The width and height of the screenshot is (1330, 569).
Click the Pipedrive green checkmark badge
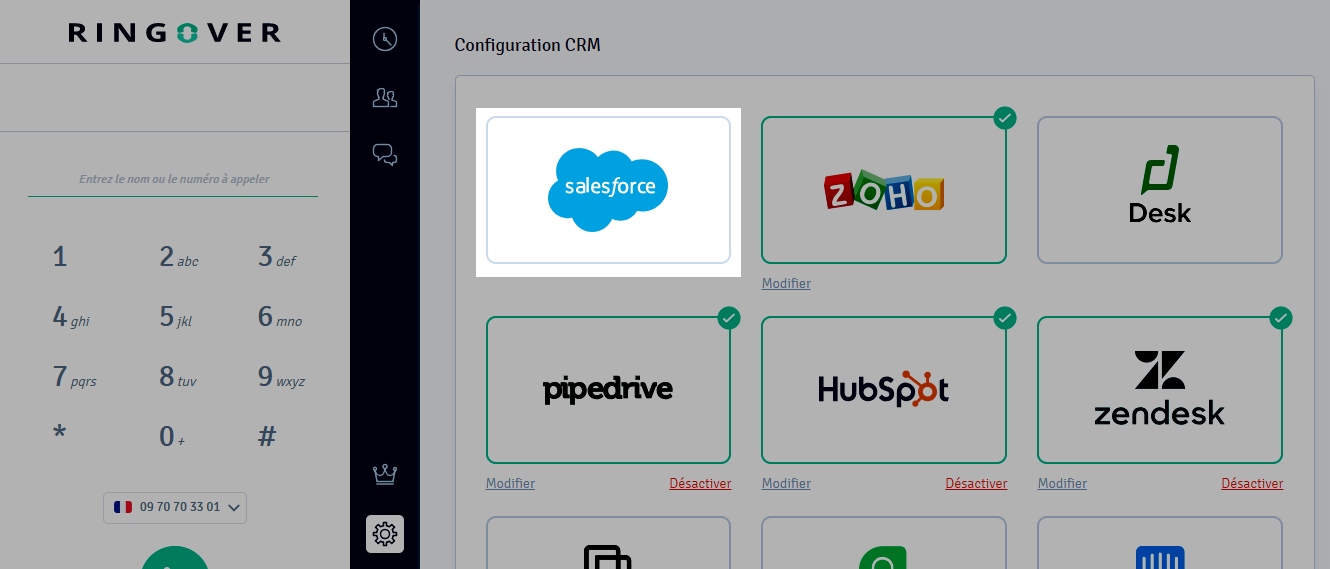pyautogui.click(x=729, y=318)
